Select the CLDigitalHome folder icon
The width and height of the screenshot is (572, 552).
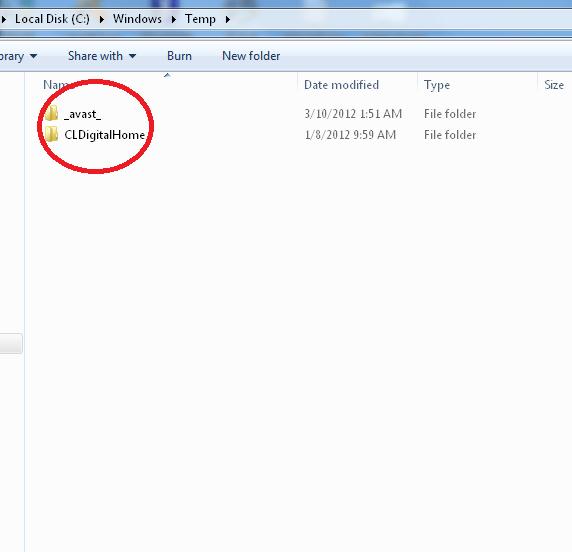click(51, 134)
